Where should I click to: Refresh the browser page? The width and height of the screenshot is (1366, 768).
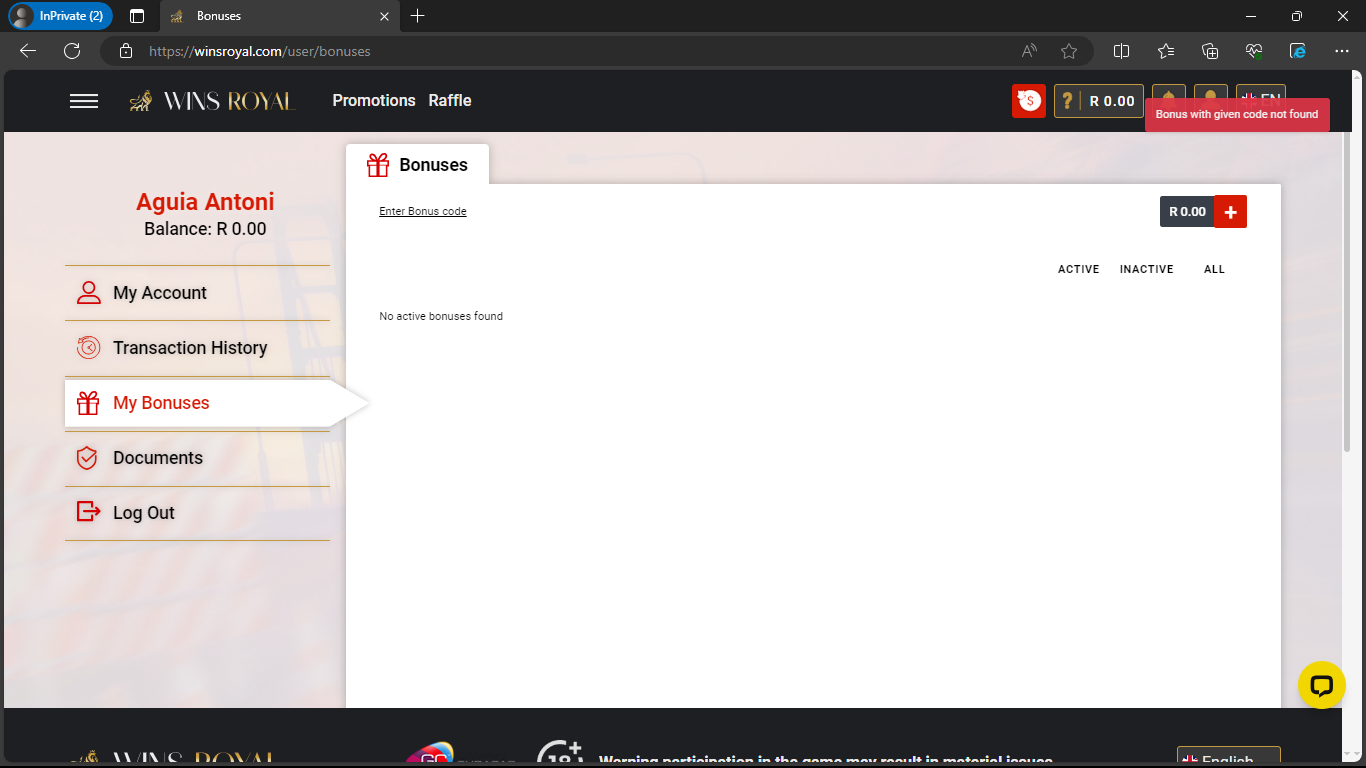[x=72, y=51]
